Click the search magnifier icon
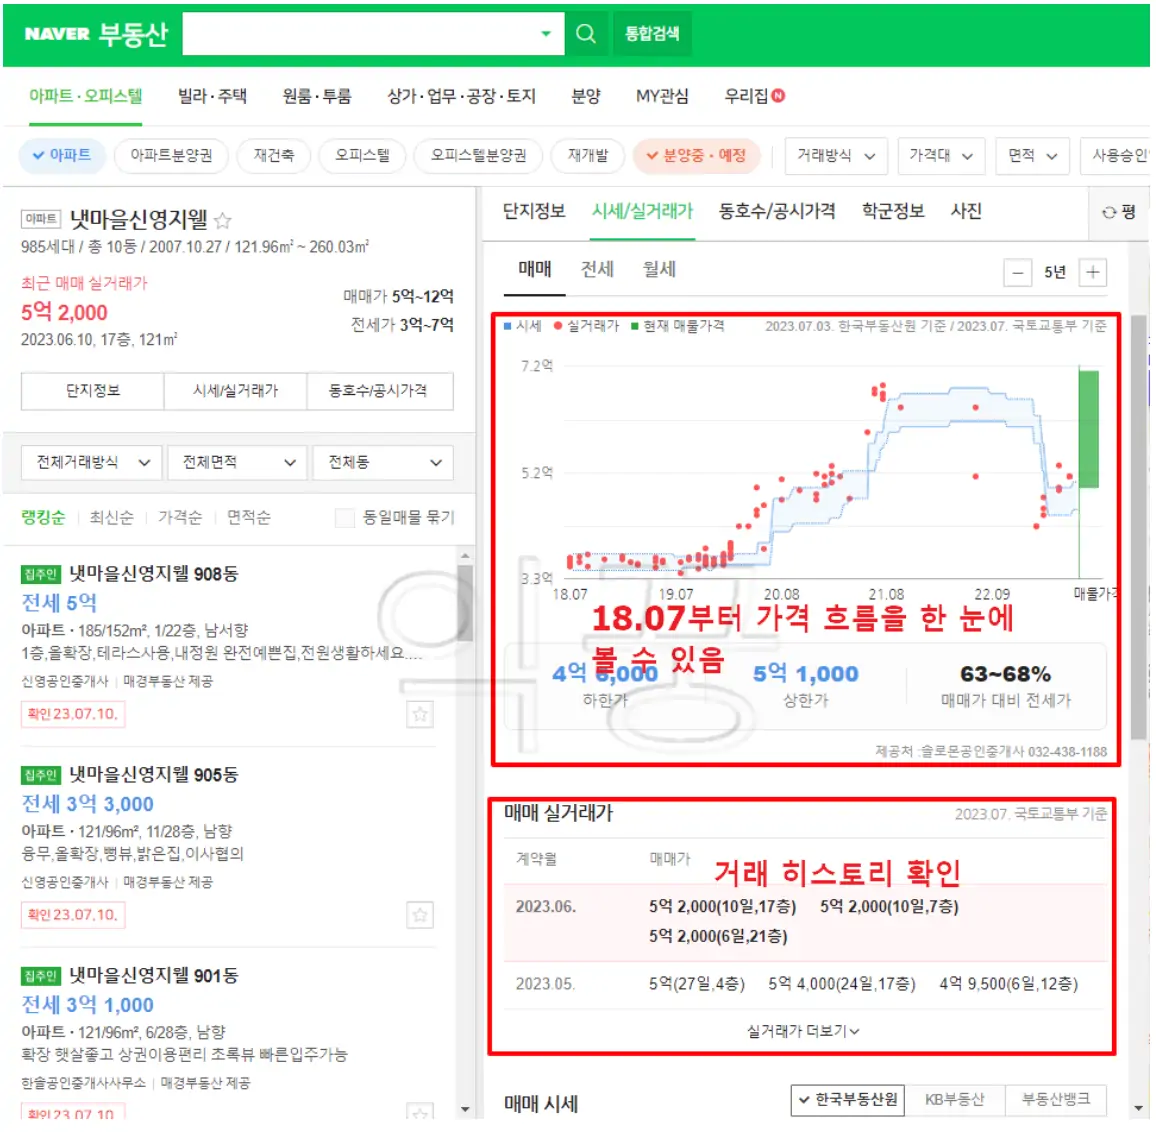The width and height of the screenshot is (1156, 1132). coord(586,33)
